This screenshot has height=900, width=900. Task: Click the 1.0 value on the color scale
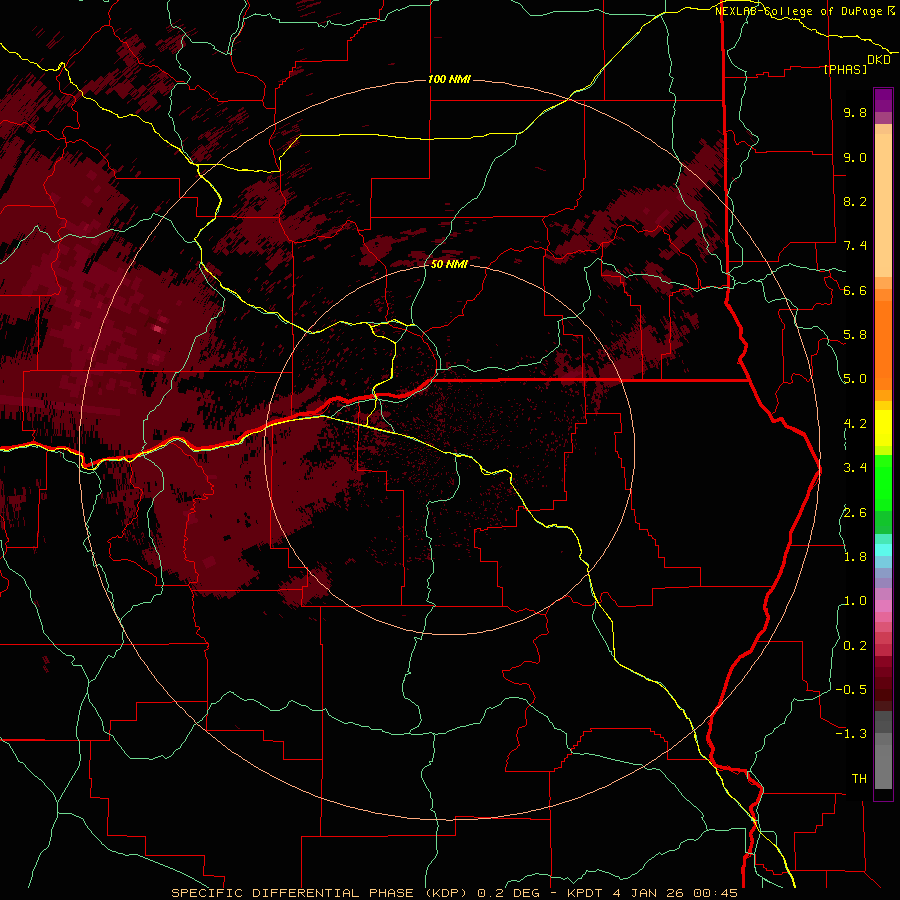coord(855,601)
